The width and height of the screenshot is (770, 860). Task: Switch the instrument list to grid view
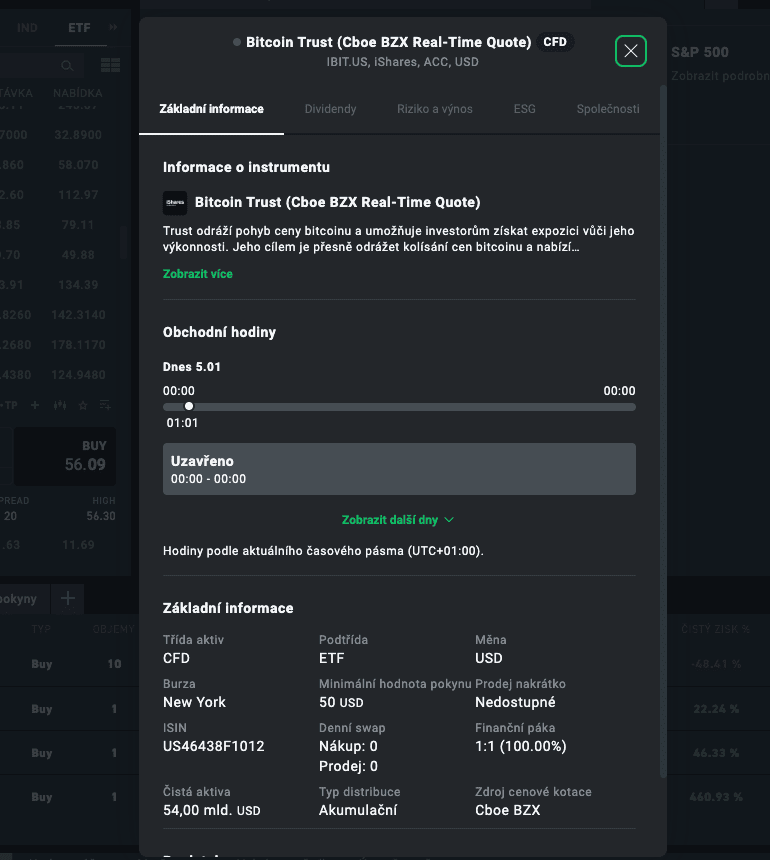[x=110, y=65]
